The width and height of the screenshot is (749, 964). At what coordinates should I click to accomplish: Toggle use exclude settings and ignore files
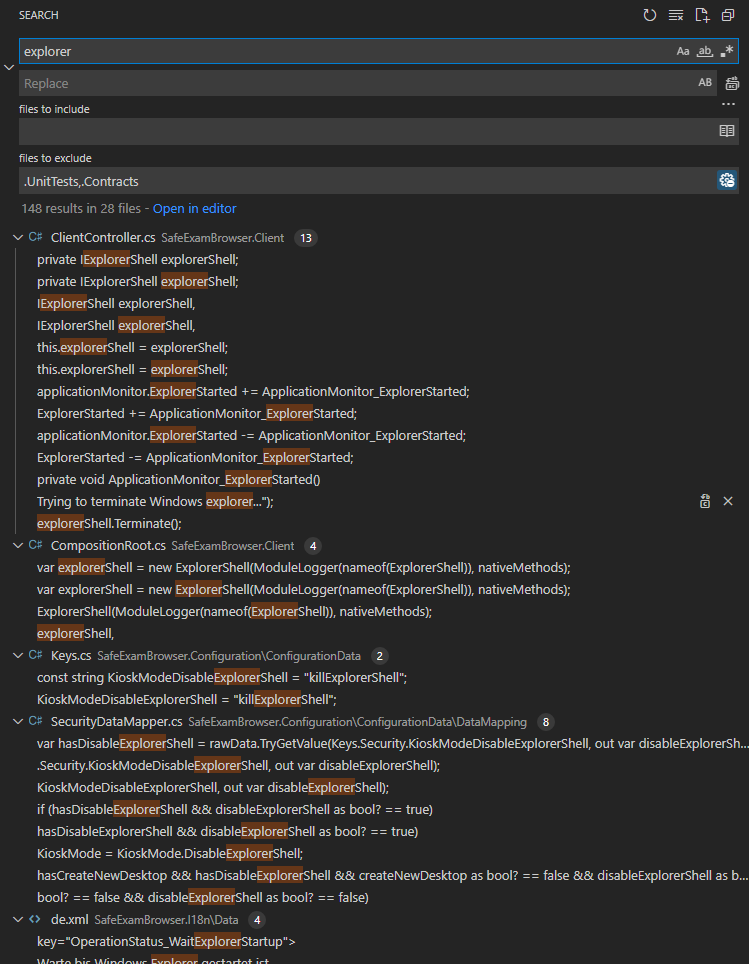point(727,180)
